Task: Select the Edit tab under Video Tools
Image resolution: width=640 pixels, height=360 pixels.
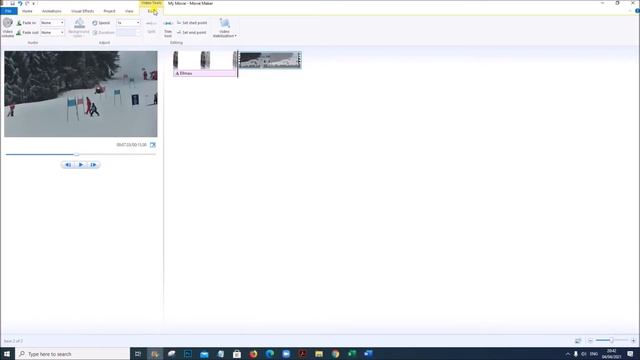Action: pos(152,11)
